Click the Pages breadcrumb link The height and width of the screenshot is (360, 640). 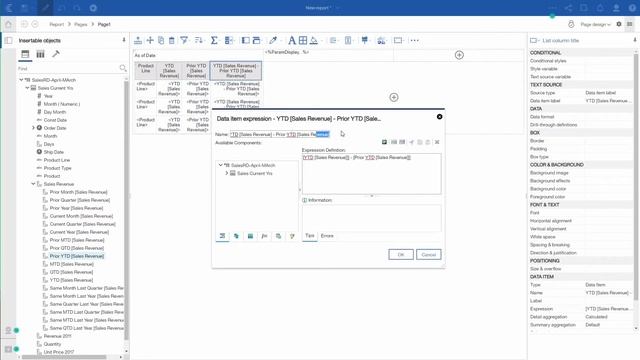(81, 24)
